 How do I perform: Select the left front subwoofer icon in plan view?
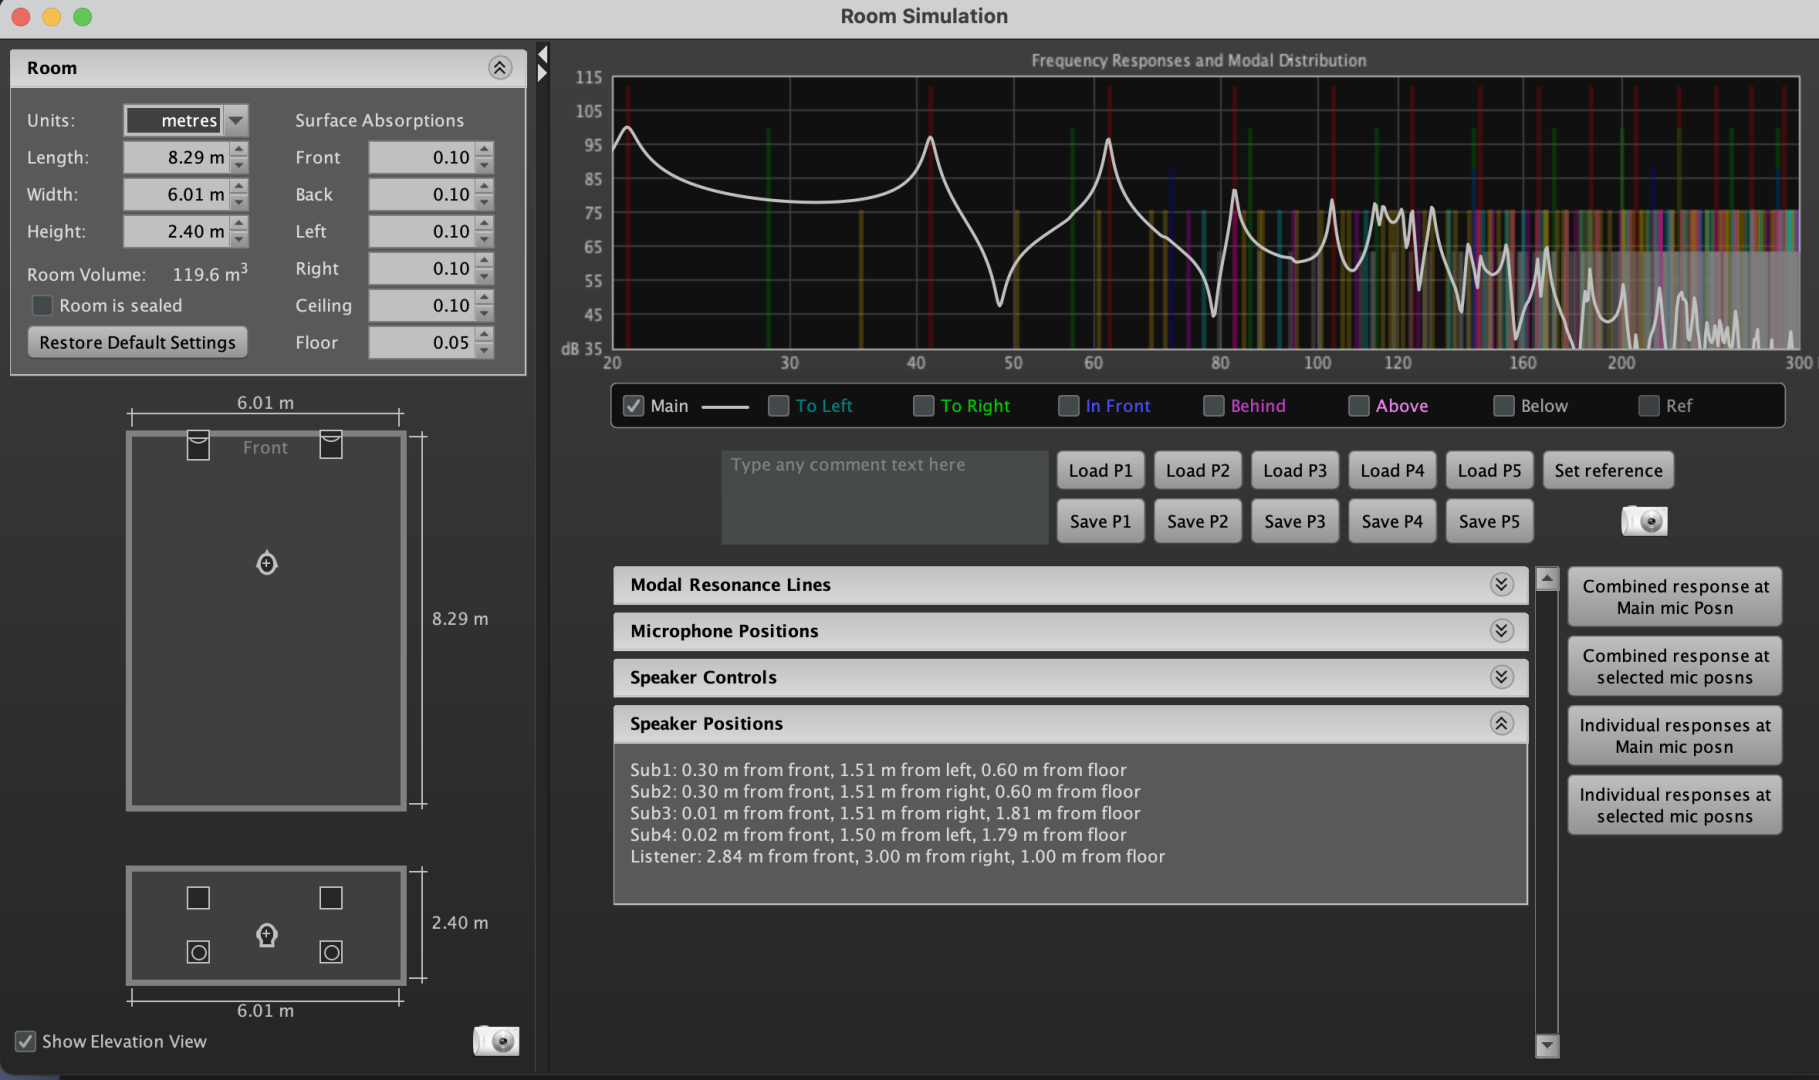coord(198,445)
